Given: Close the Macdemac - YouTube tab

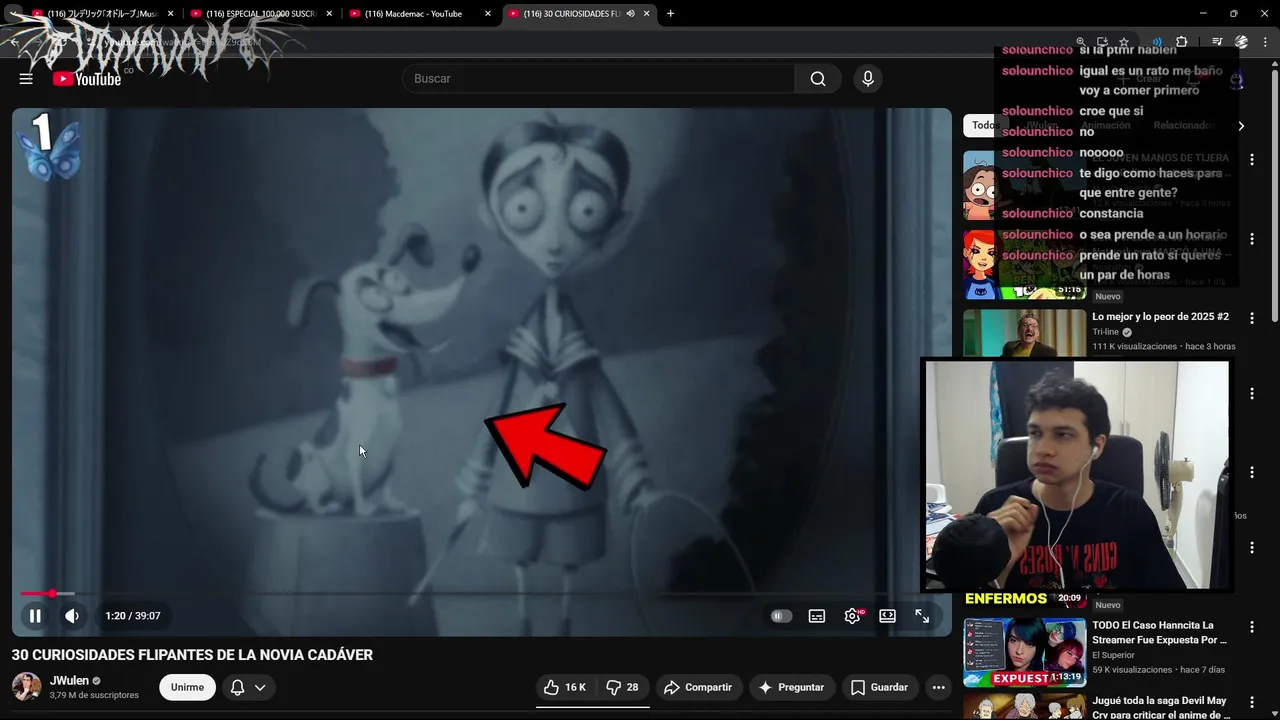Looking at the screenshot, I should 488,14.
